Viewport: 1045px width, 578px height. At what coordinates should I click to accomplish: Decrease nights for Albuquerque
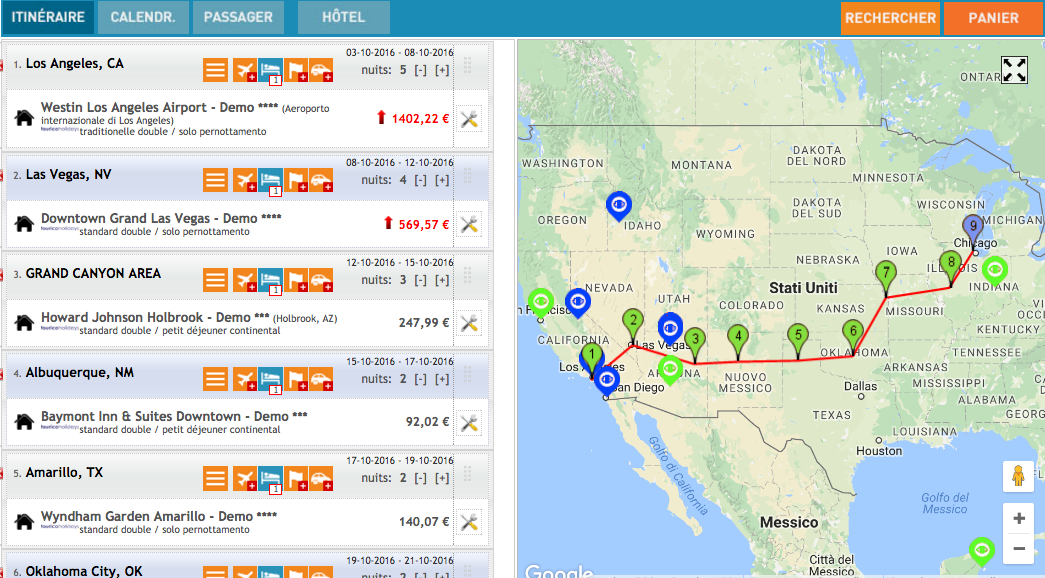[421, 379]
